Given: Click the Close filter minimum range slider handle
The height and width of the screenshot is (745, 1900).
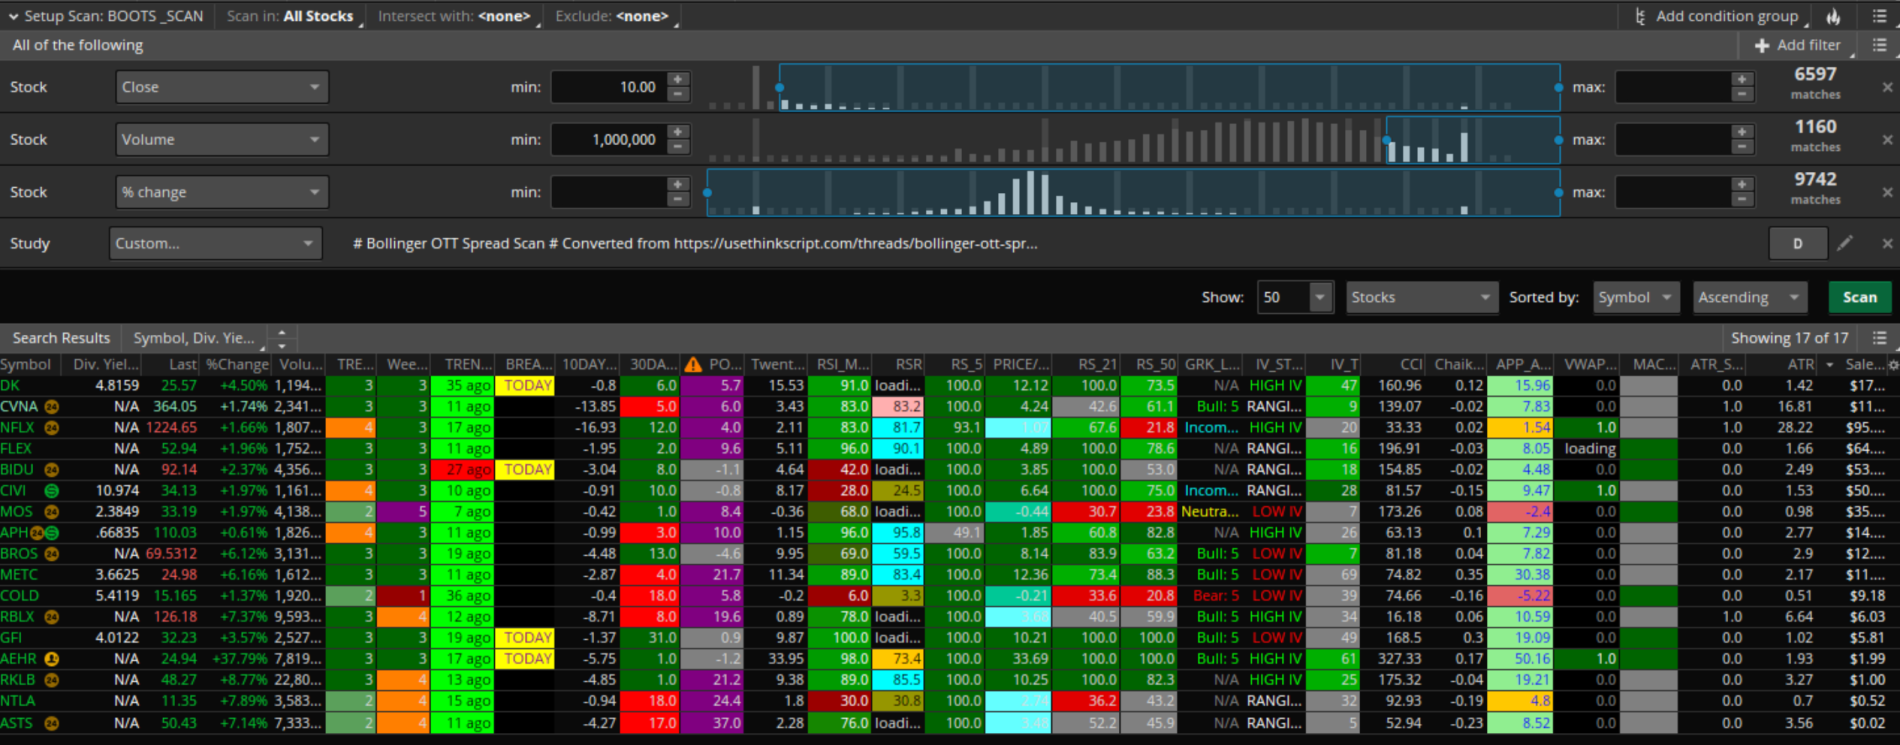Looking at the screenshot, I should click(780, 88).
